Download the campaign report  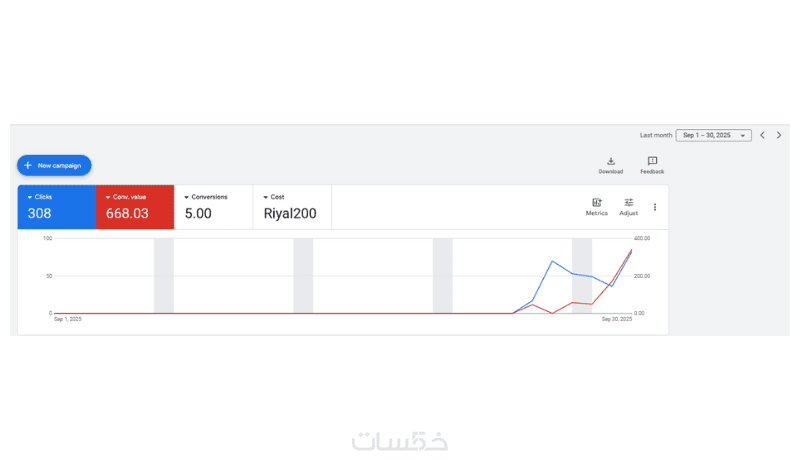611,162
